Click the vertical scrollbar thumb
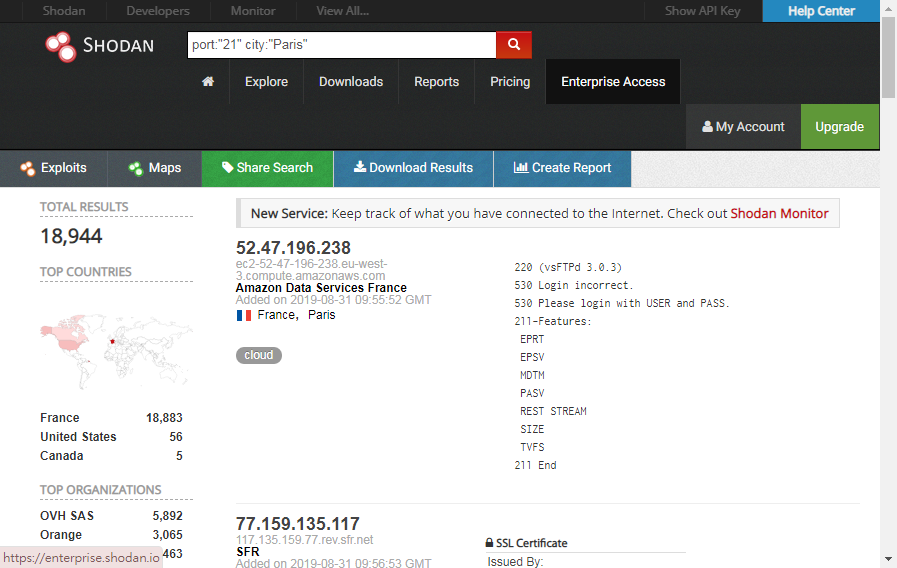 pos(888,57)
